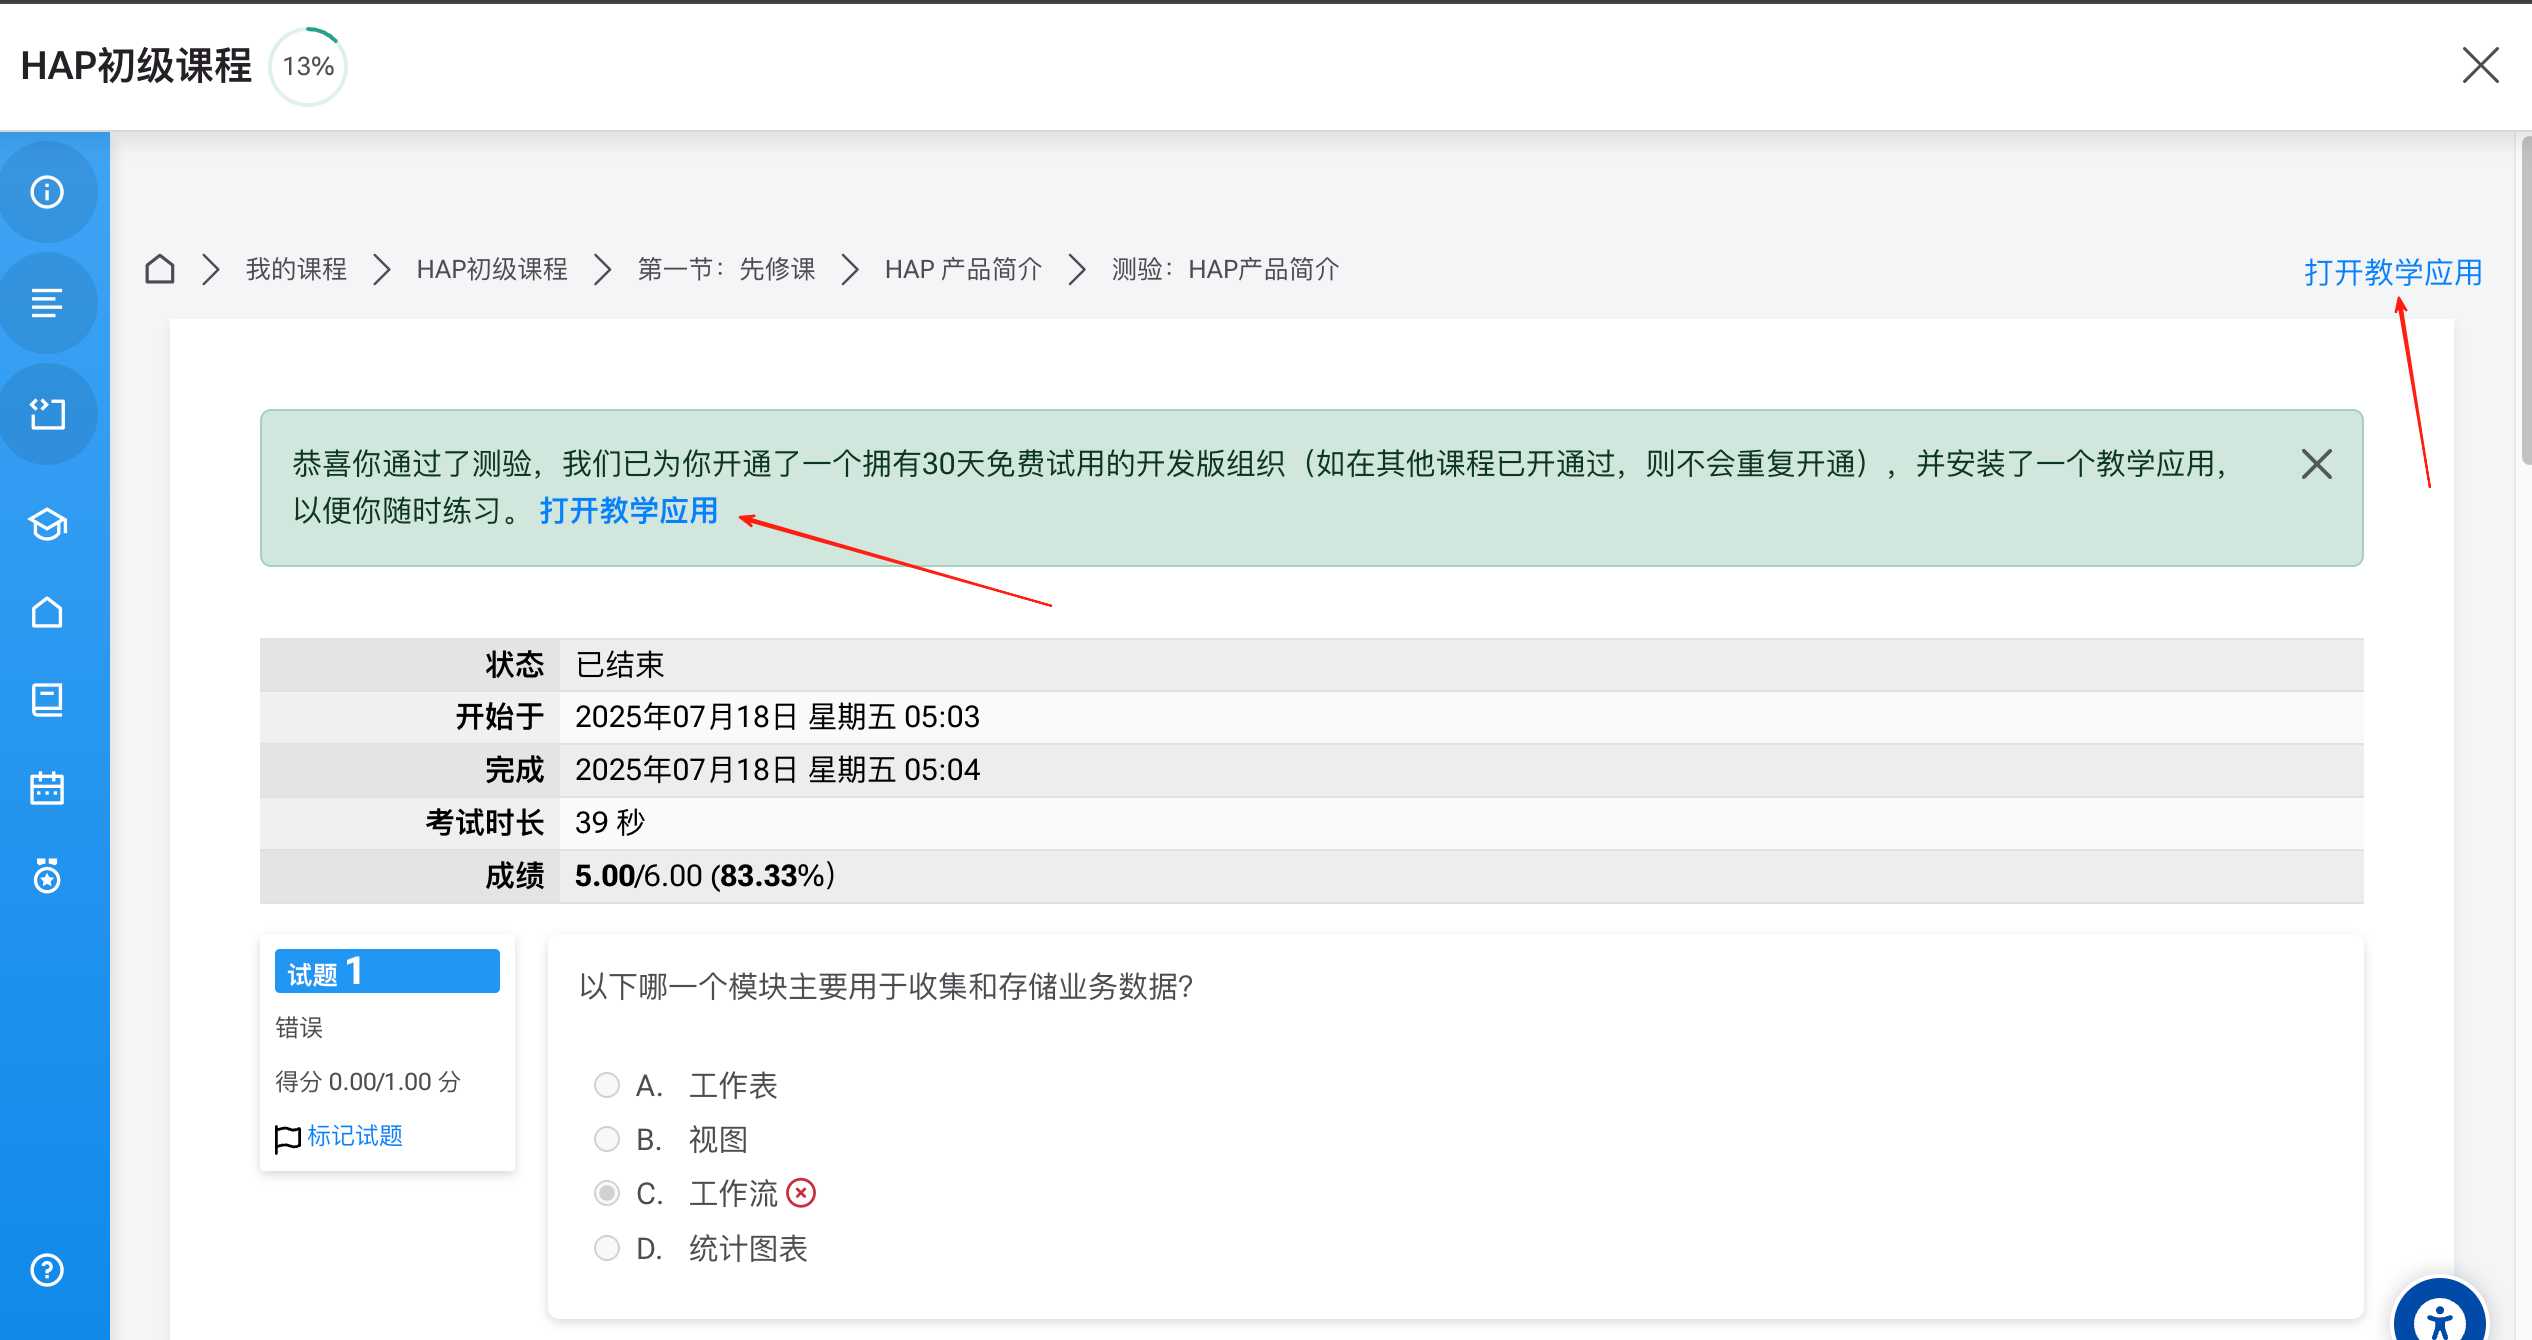Click the breadcrumb home icon
The height and width of the screenshot is (1340, 2532).
point(160,269)
